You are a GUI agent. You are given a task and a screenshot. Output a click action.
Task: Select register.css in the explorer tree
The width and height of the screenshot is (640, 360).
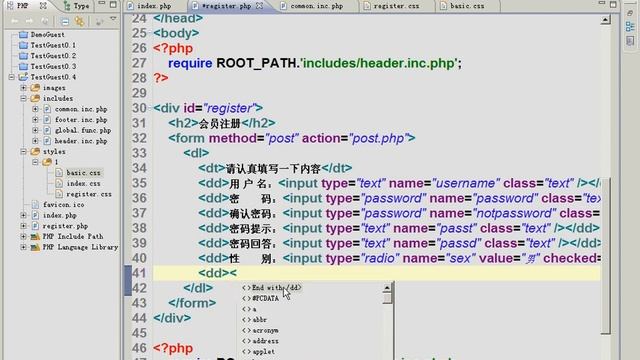tap(89, 194)
